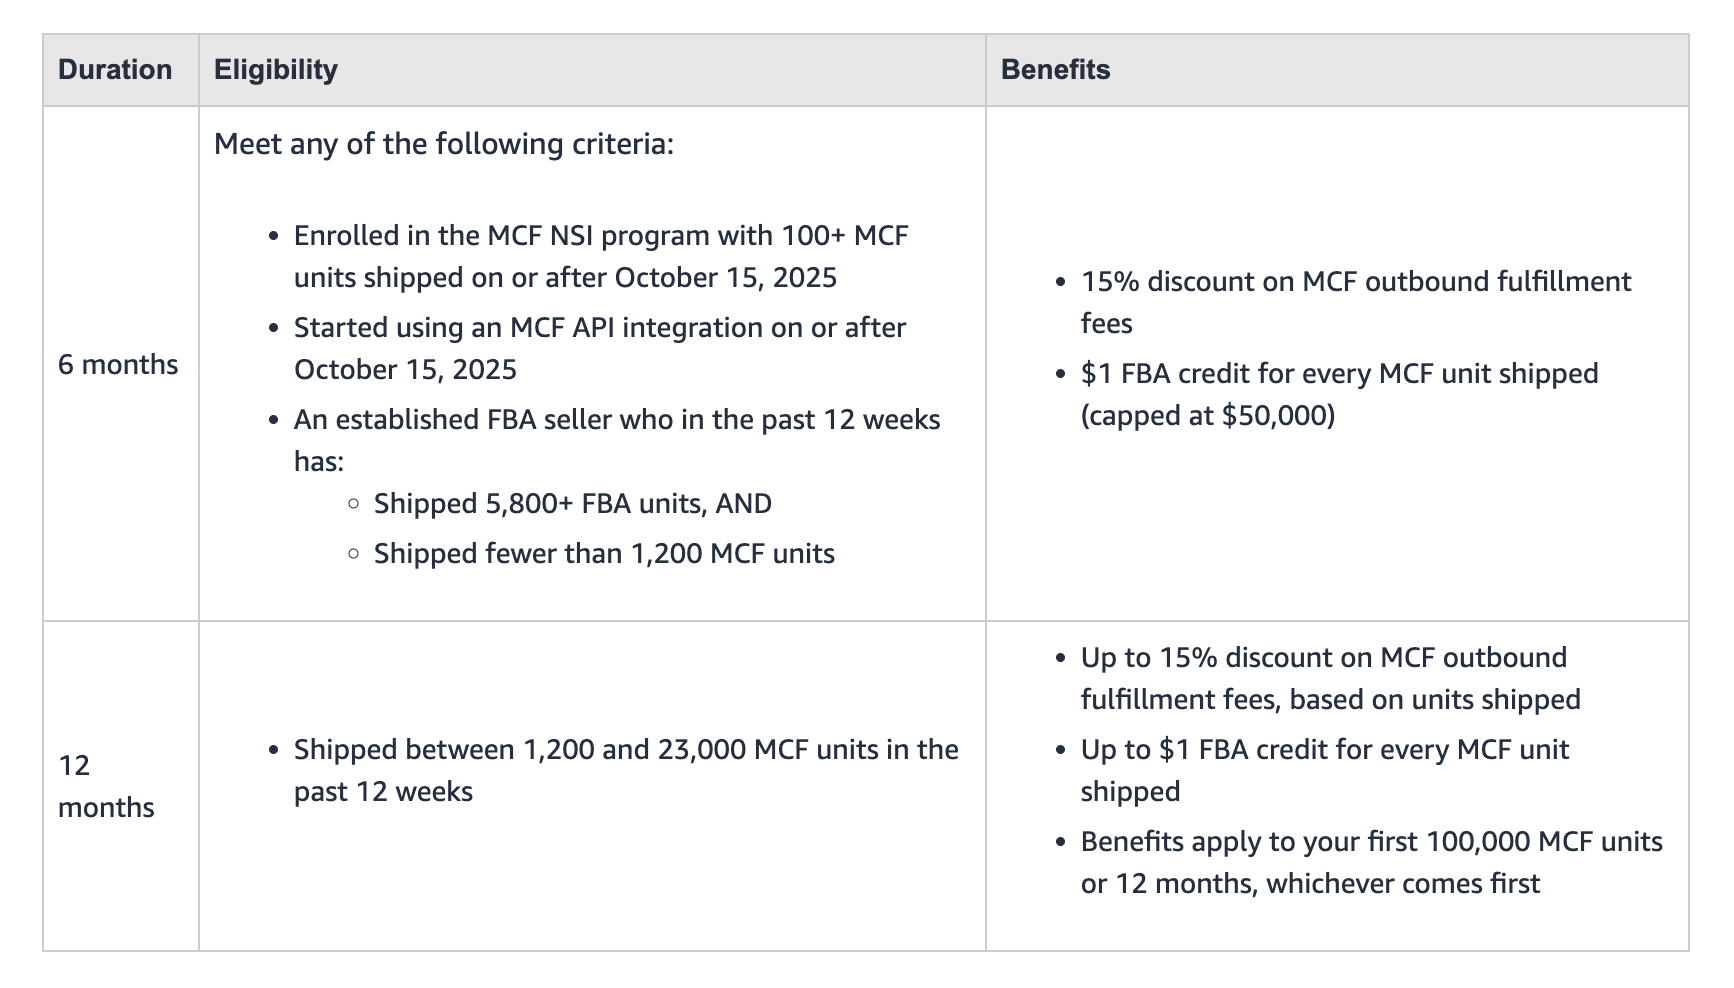The image size is (1734, 988).
Task: Click the "first 100,000 MCF units" bullet
Action: (1371, 842)
